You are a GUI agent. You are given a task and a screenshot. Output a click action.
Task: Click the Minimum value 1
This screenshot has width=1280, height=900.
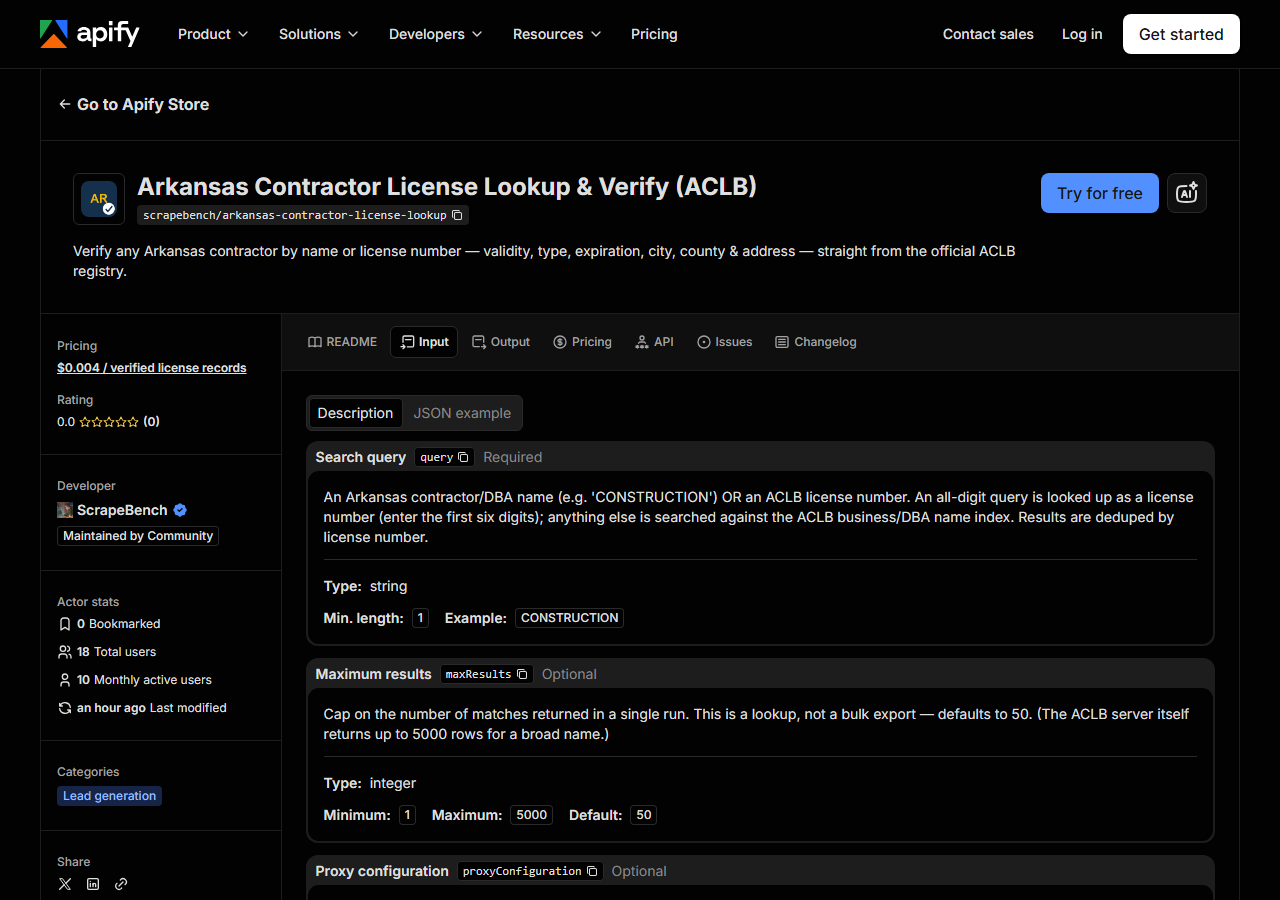pos(407,815)
